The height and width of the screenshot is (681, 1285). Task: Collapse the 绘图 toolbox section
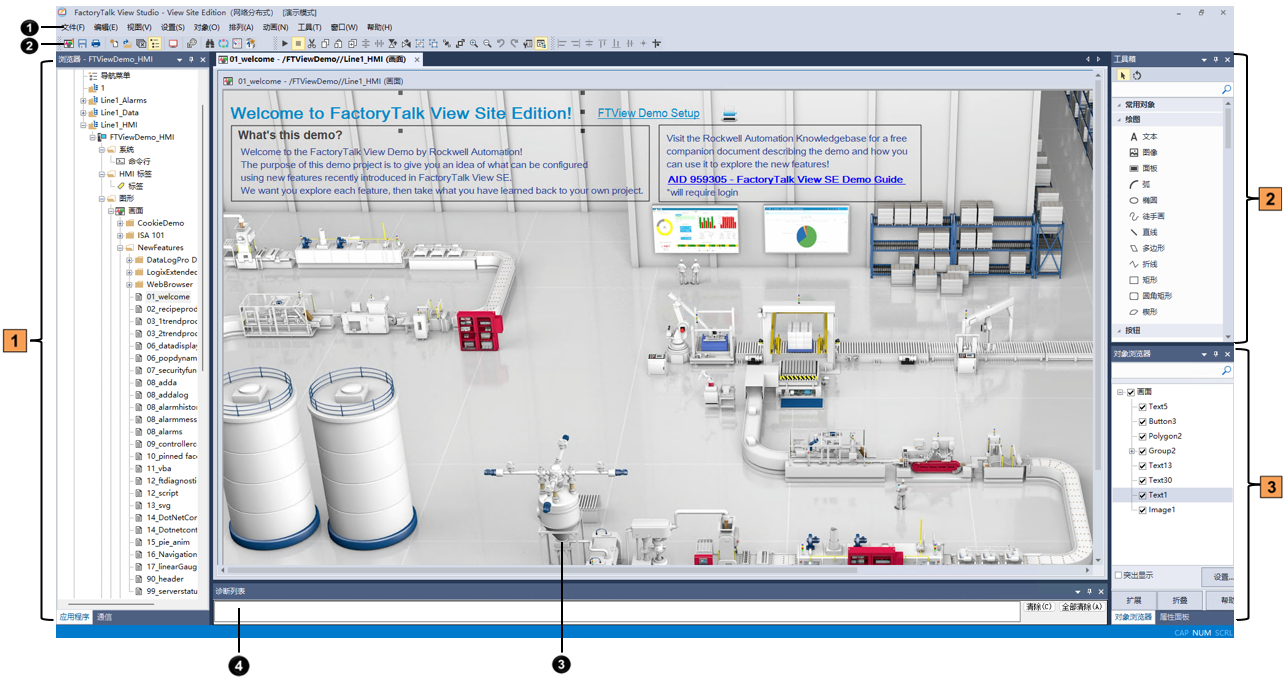(1120, 119)
